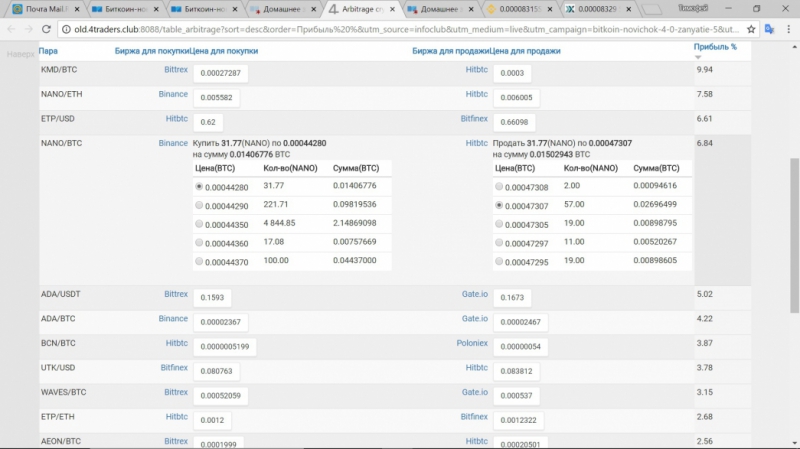The height and width of the screenshot is (449, 800).
Task: Click quantity 4 844.85 in buy table
Action: [x=279, y=223]
